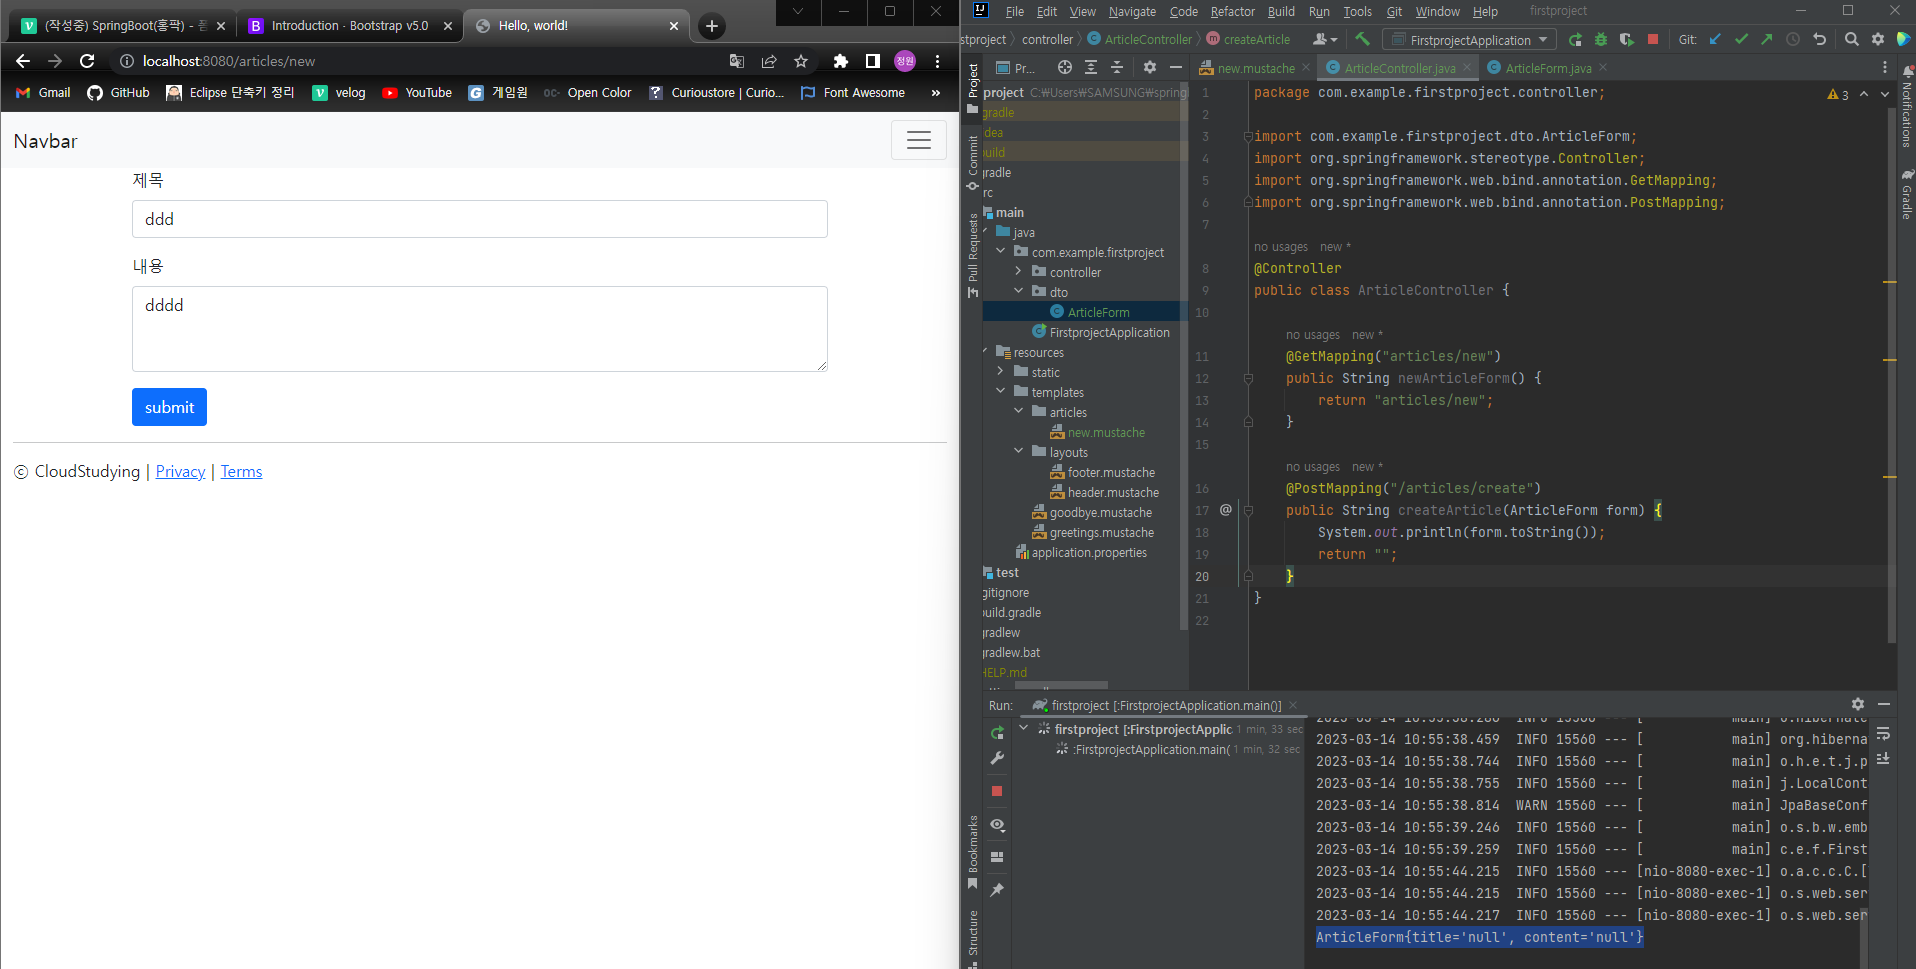Expand the static folder in project tree
Image resolution: width=1916 pixels, height=969 pixels.
1001,371
